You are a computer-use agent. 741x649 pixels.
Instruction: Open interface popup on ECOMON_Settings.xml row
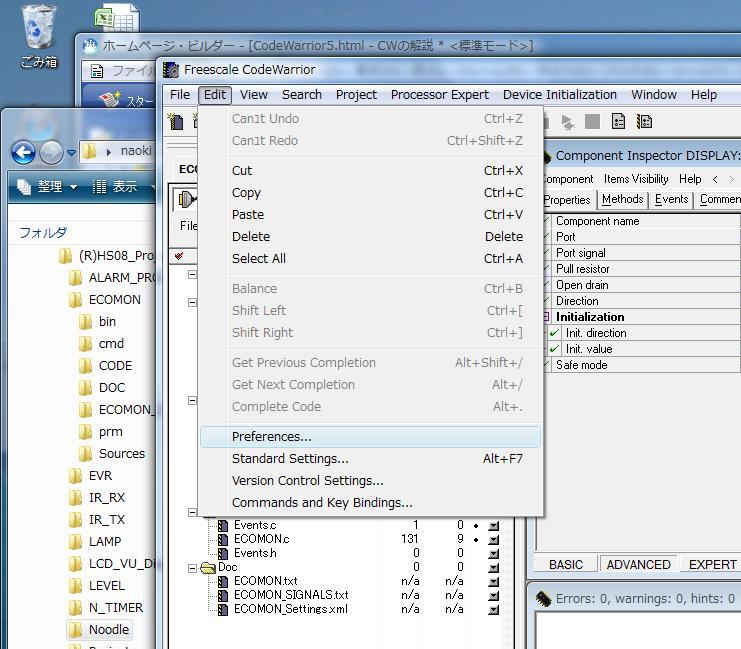493,610
